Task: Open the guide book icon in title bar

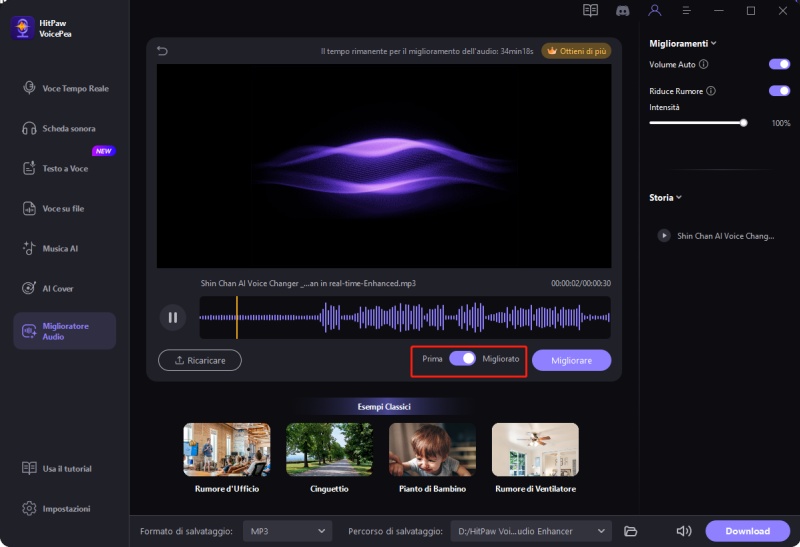Action: pyautogui.click(x=591, y=10)
